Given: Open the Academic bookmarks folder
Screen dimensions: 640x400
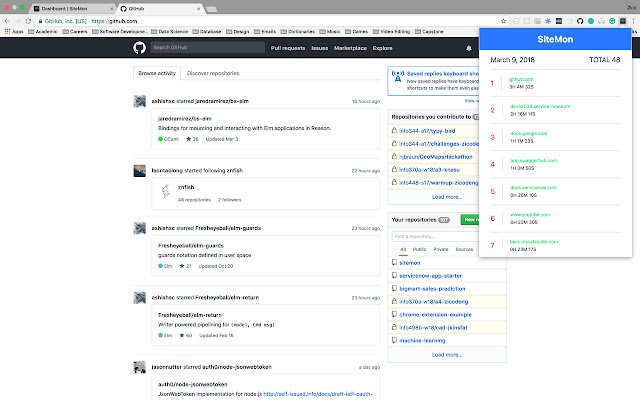Looking at the screenshot, I should click(x=42, y=31).
